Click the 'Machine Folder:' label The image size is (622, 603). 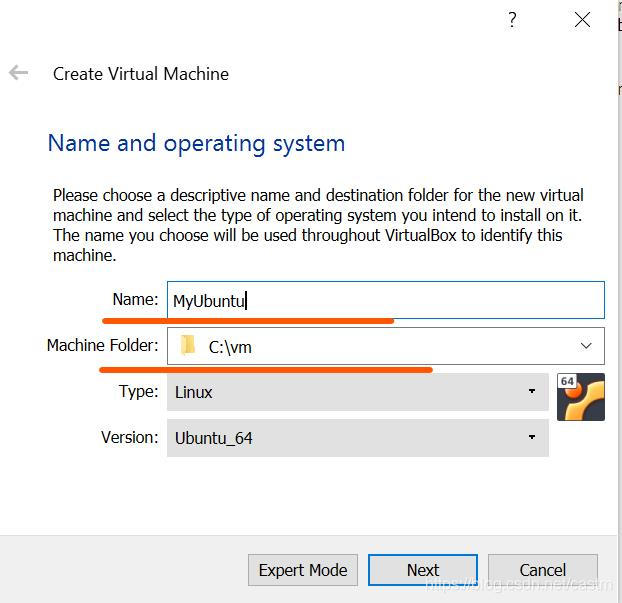pos(103,345)
